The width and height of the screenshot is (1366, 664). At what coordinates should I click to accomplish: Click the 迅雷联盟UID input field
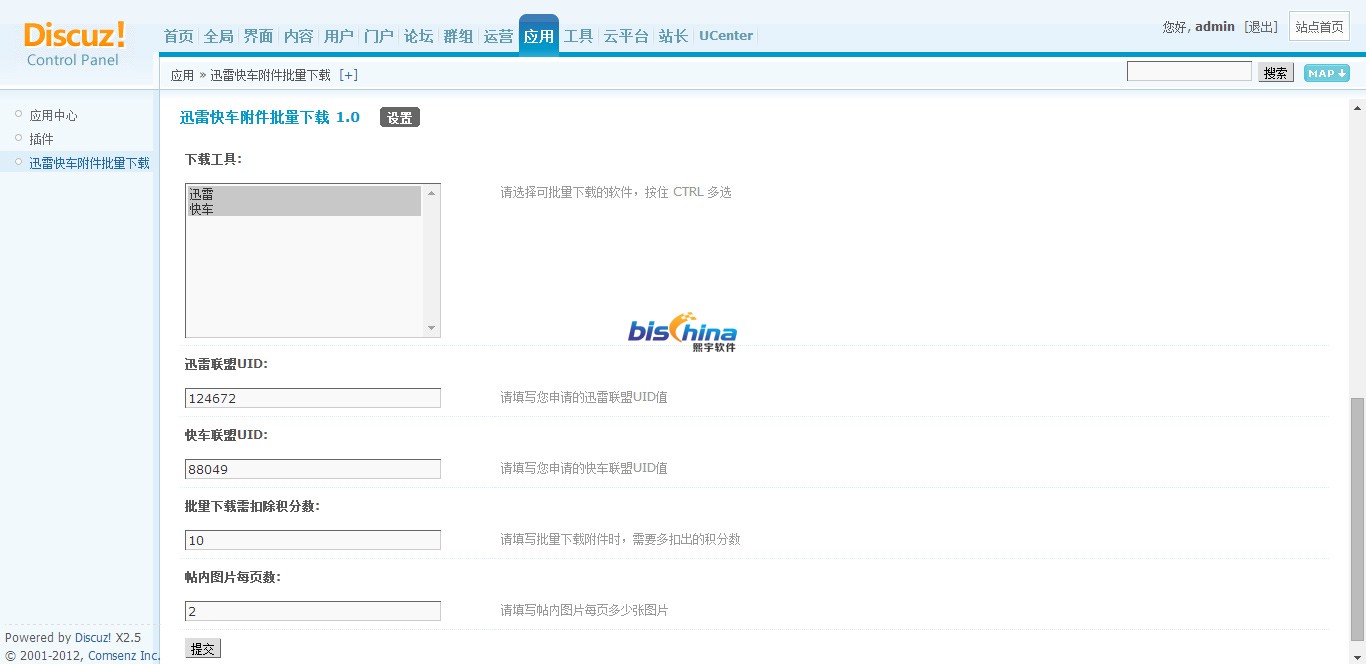click(x=313, y=398)
